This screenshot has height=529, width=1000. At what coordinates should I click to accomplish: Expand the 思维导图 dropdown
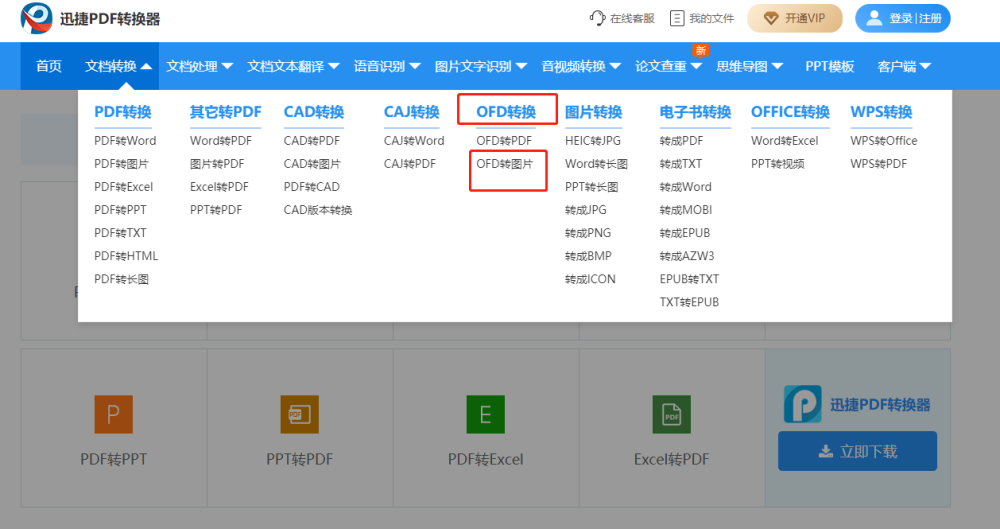click(749, 66)
